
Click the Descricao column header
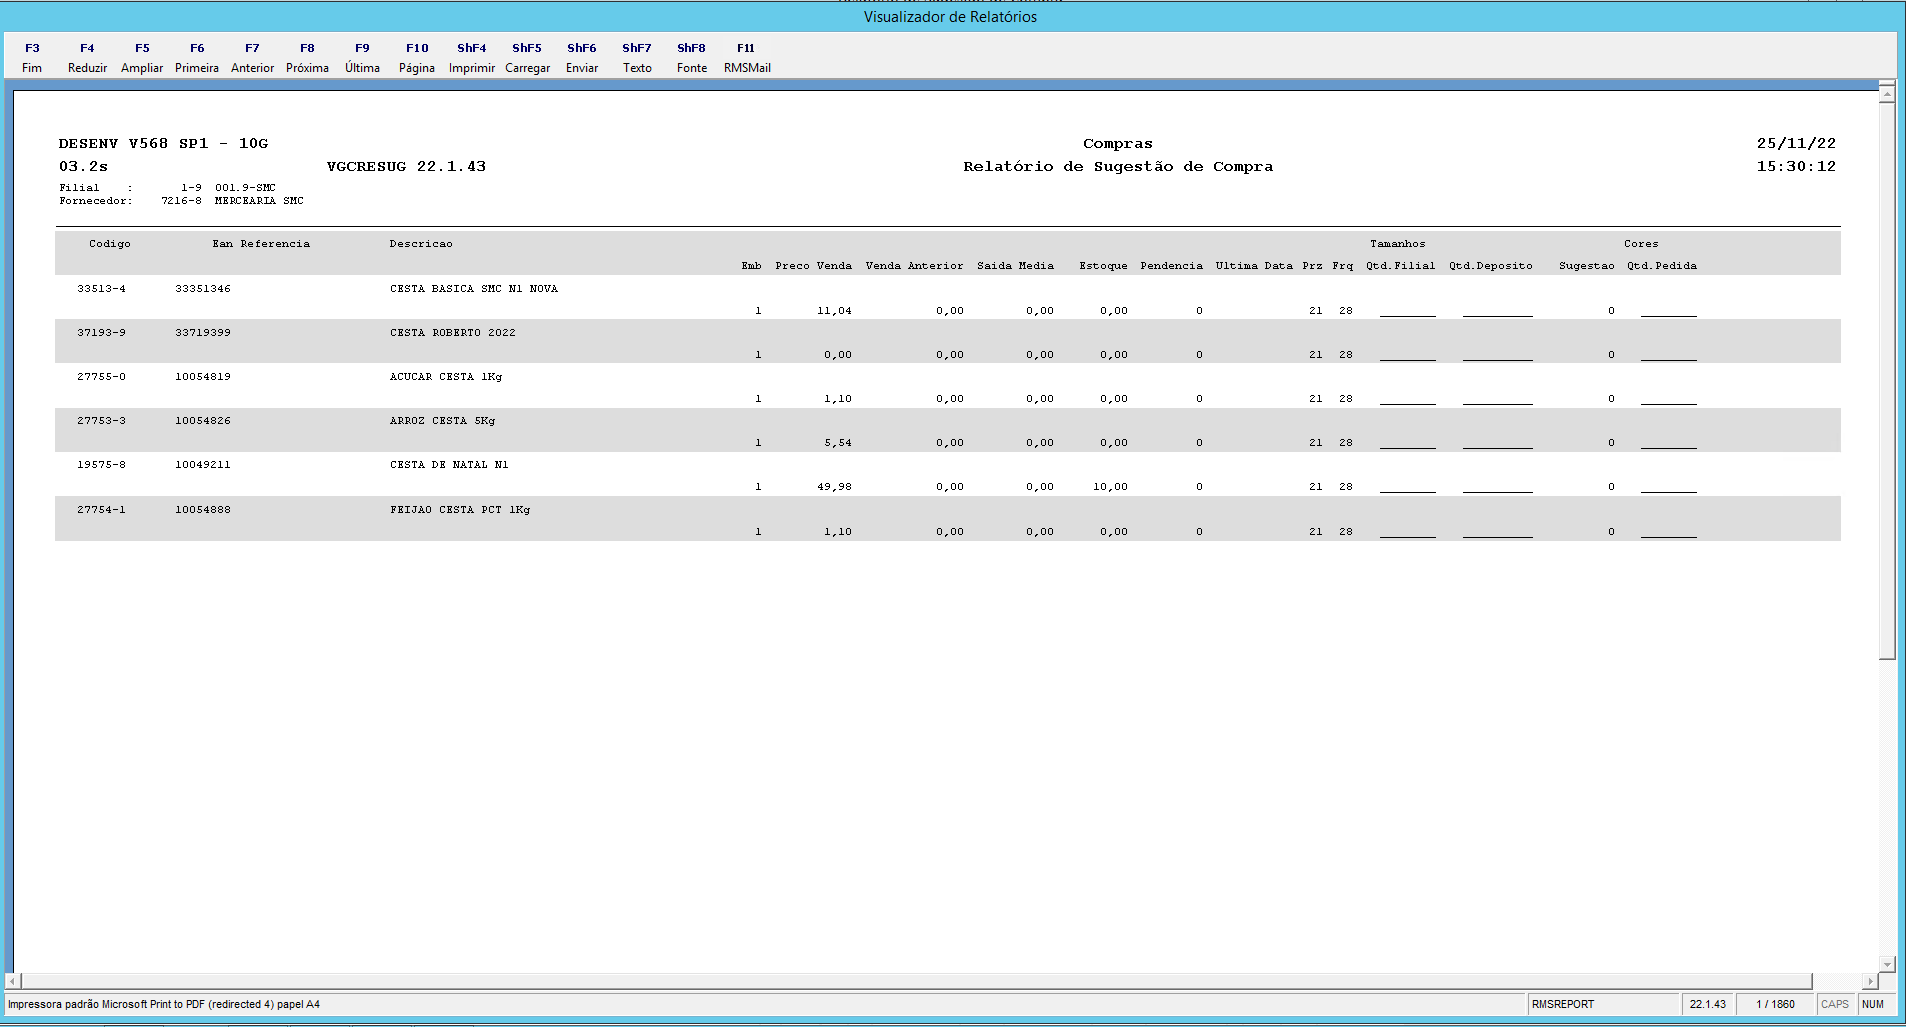(421, 244)
